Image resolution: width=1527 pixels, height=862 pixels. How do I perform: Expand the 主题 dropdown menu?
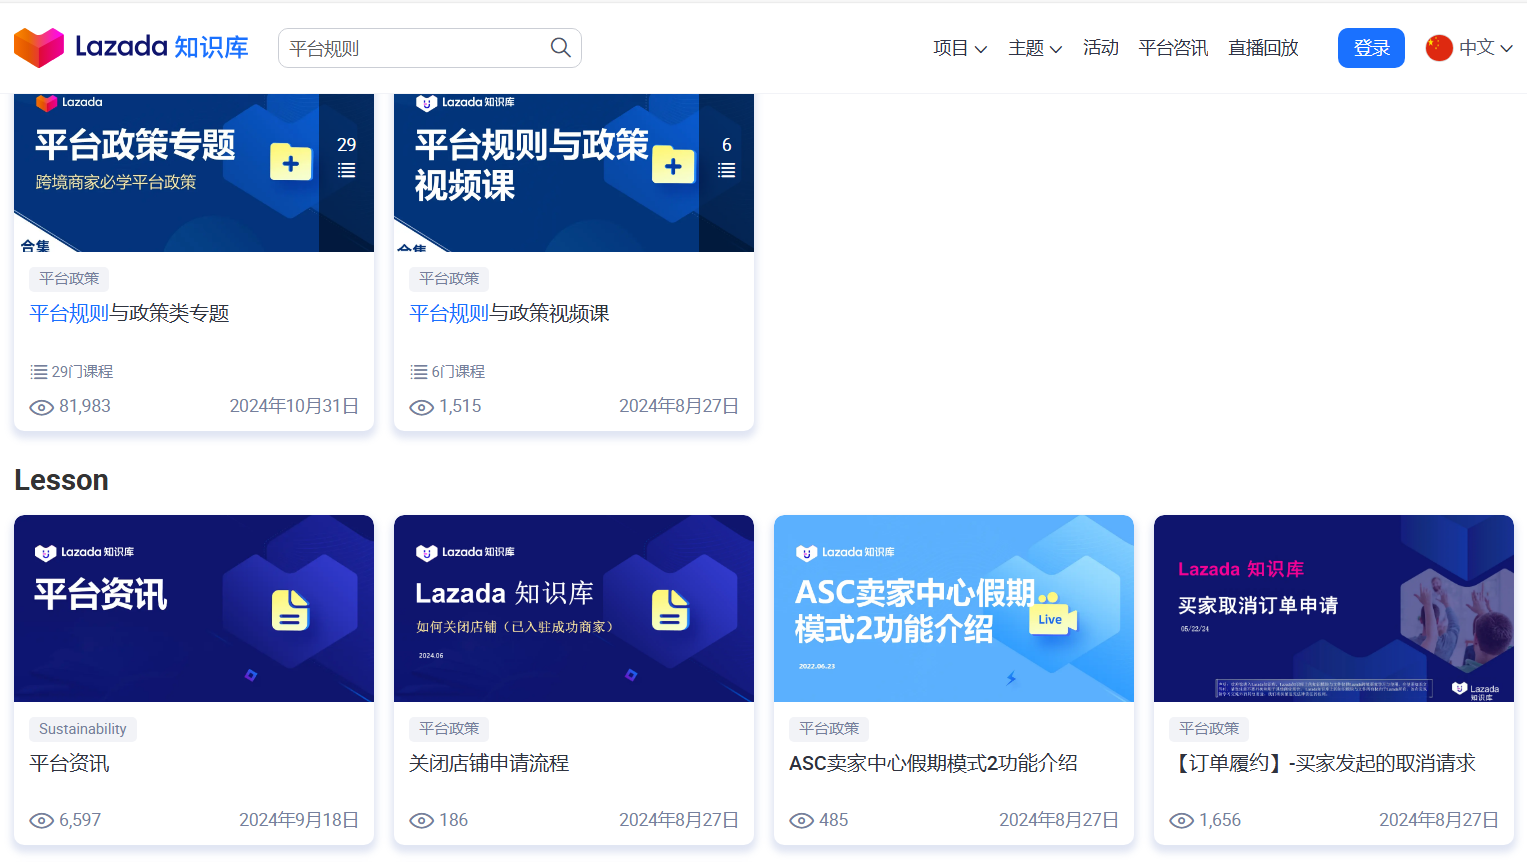(x=1035, y=48)
